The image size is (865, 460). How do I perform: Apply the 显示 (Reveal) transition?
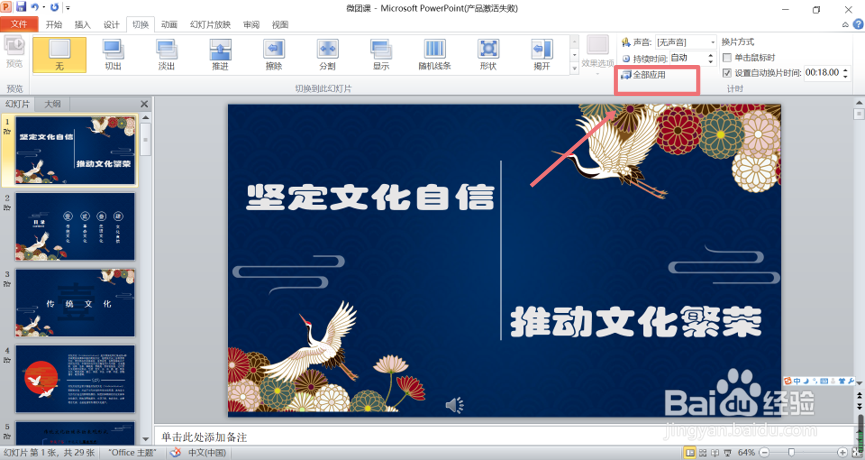[381, 55]
